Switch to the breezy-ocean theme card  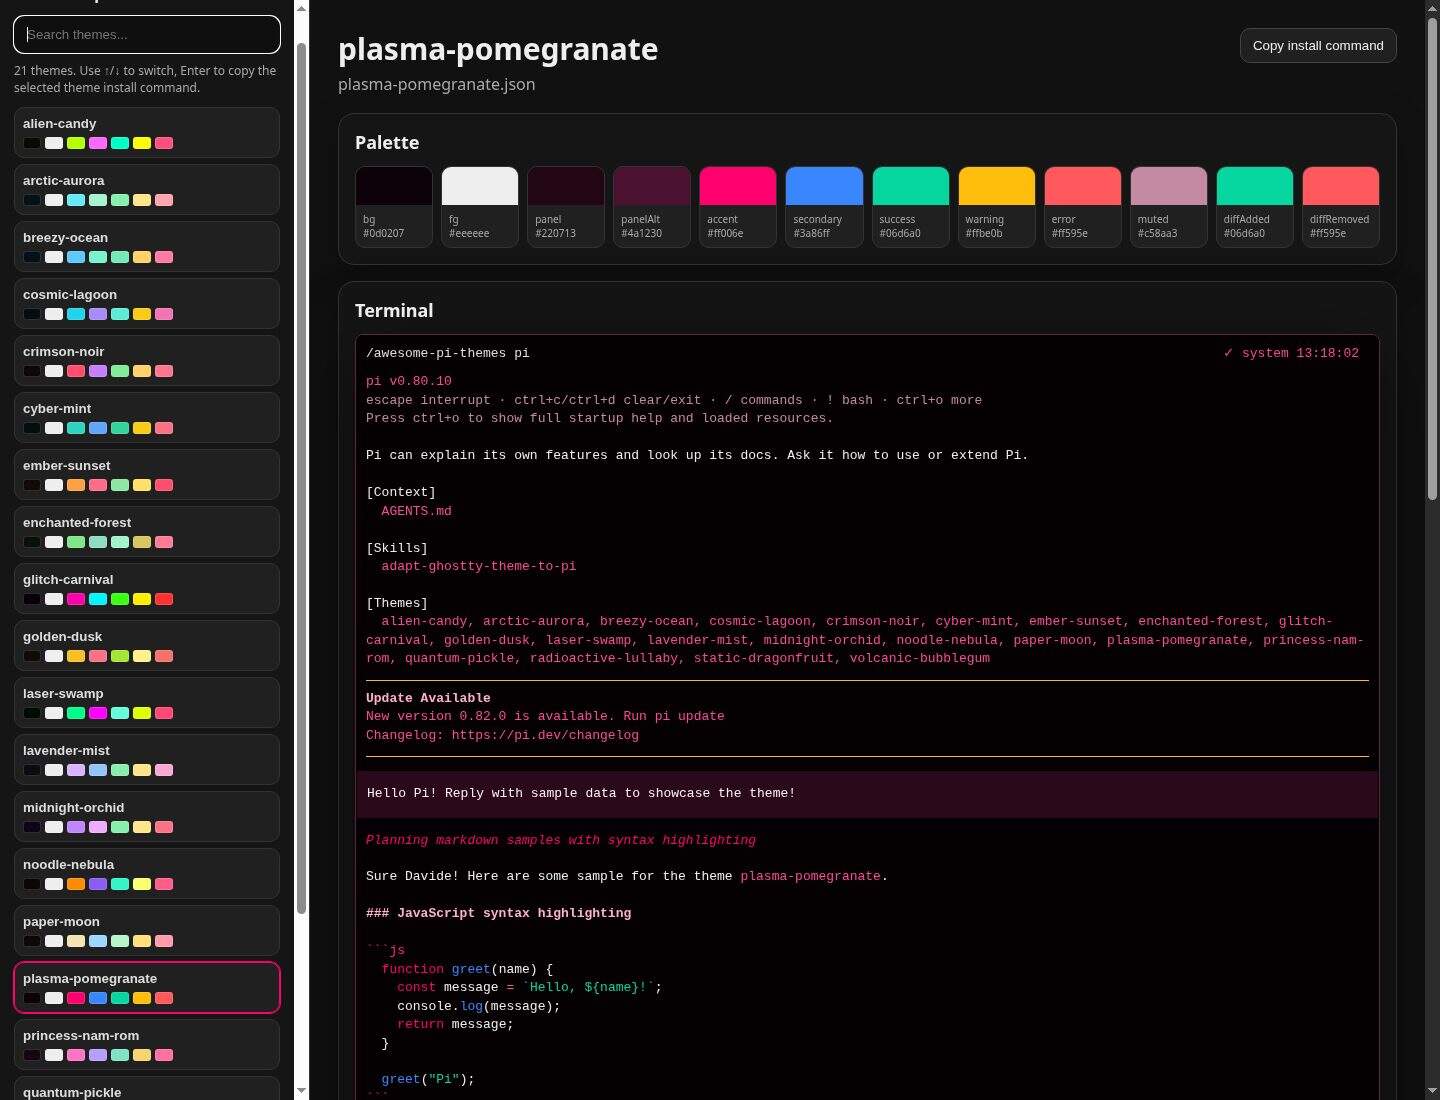pos(147,246)
